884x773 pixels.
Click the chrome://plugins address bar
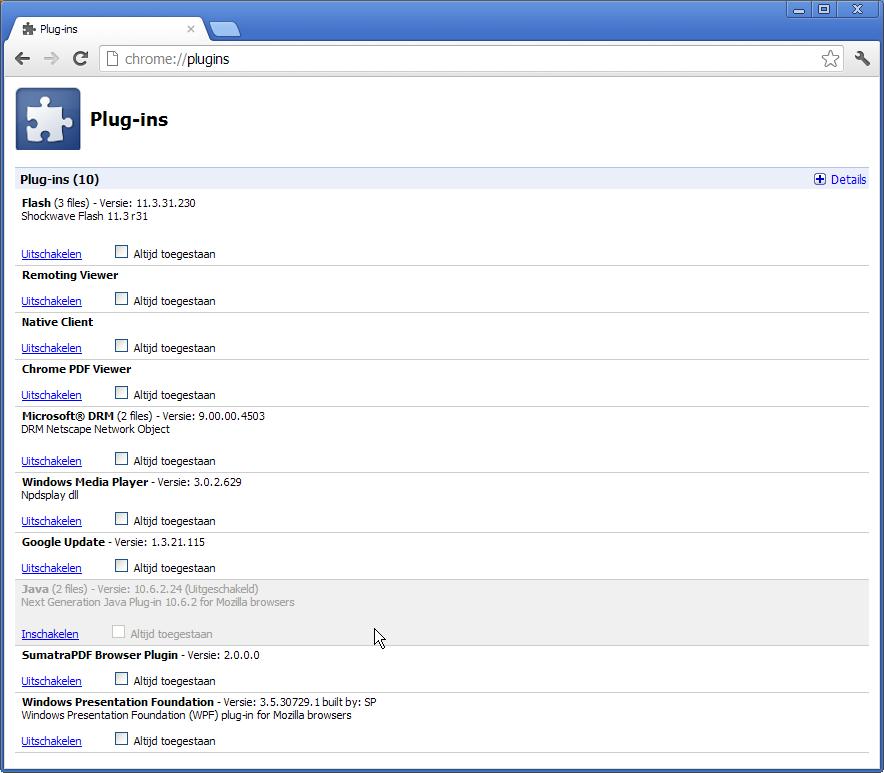[460, 59]
